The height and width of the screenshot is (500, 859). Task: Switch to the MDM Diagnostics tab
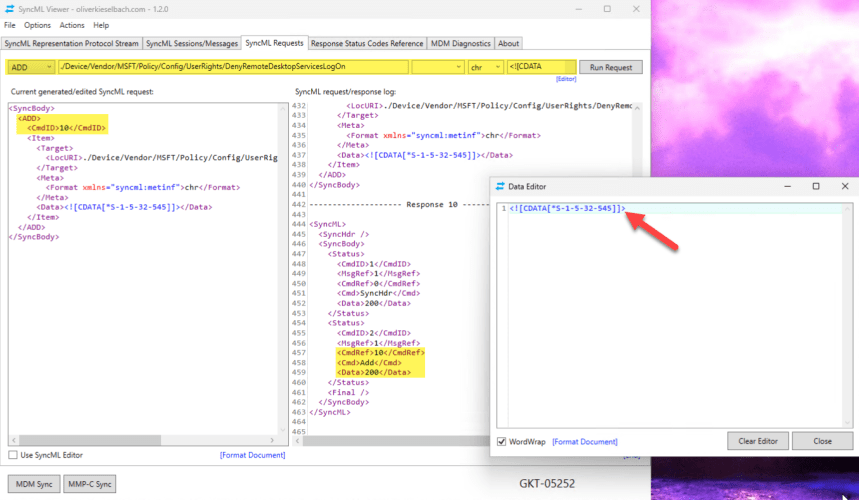(x=461, y=43)
